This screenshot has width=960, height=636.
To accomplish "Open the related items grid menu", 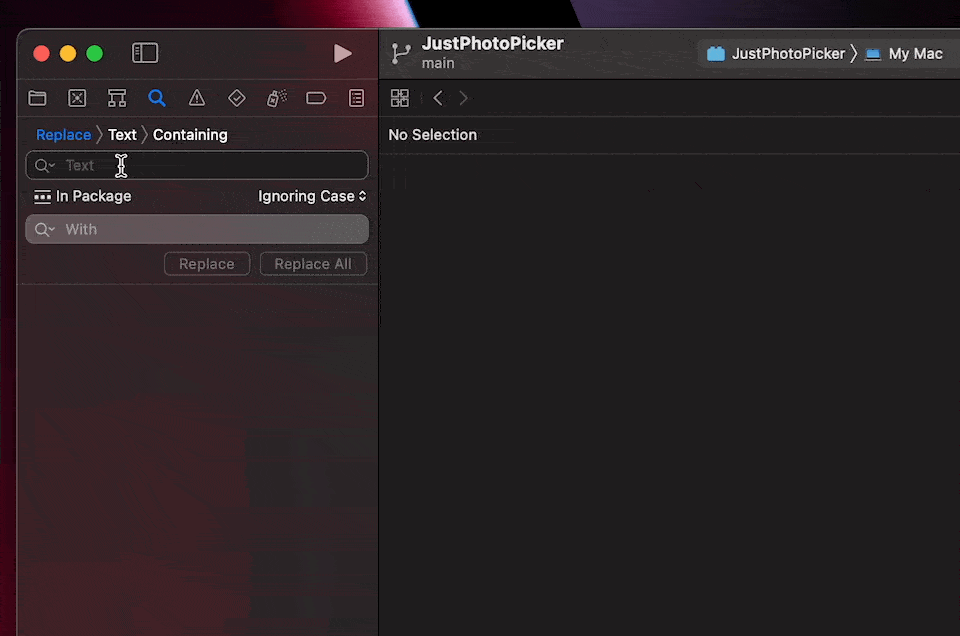I will pos(400,98).
